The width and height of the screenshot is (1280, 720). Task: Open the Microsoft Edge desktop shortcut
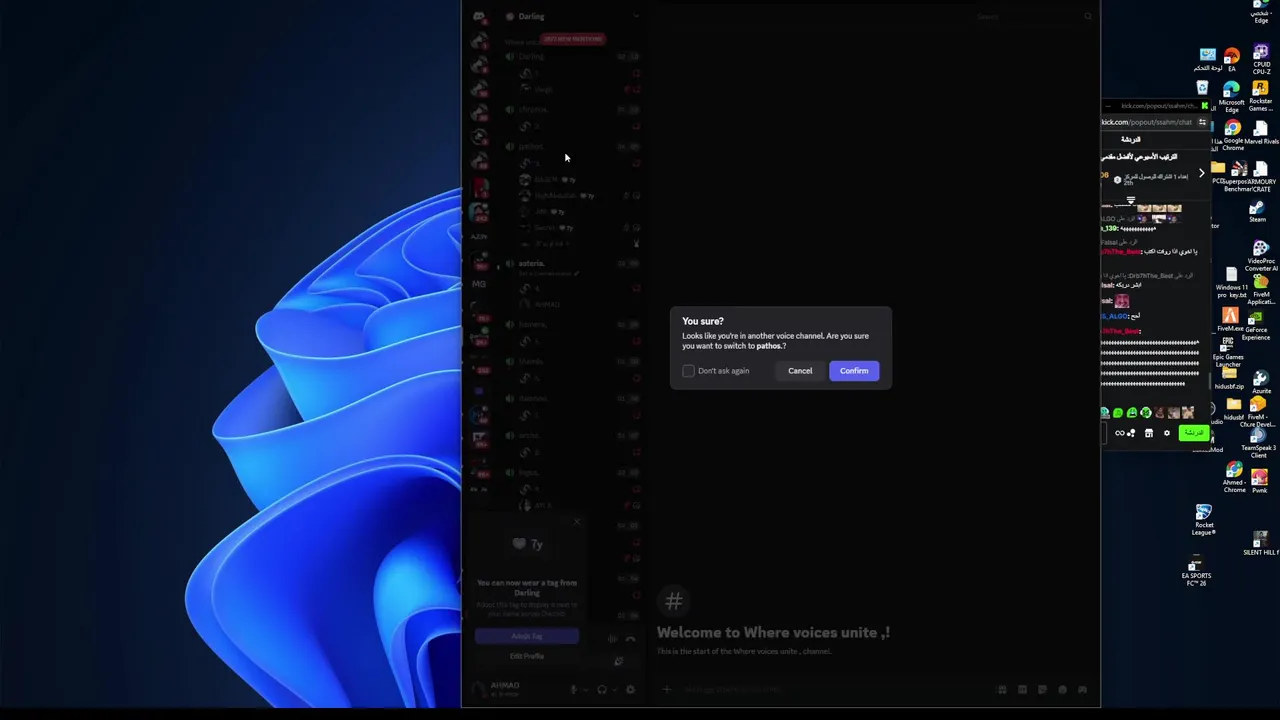[1232, 97]
